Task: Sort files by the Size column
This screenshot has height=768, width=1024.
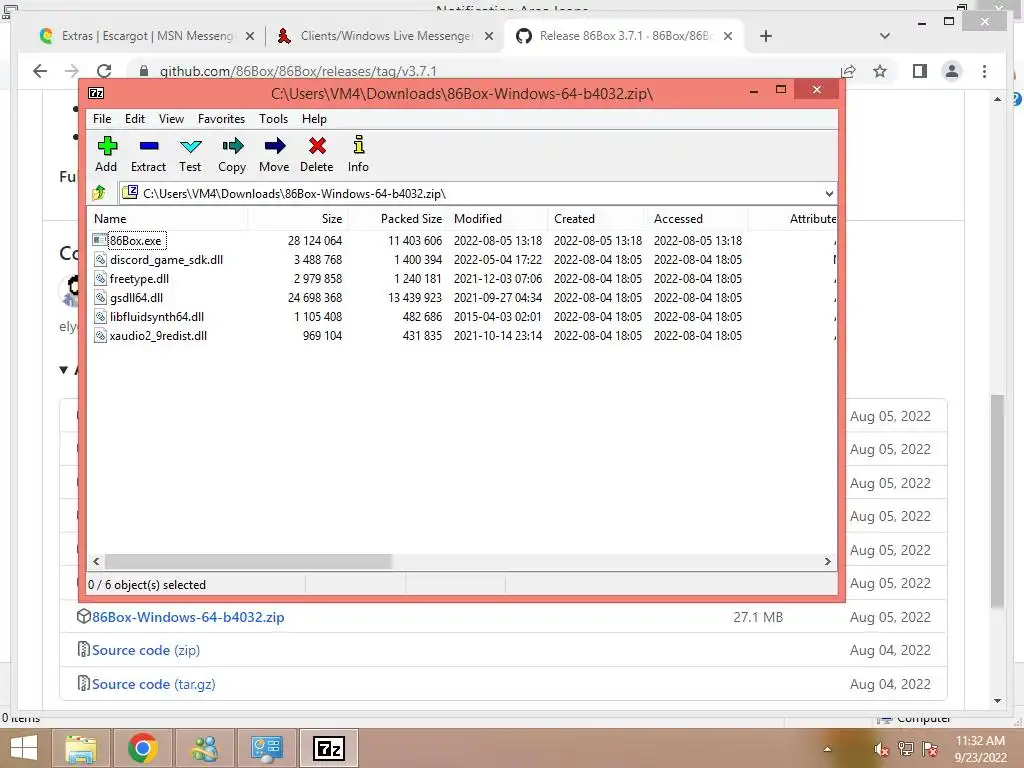Action: (x=297, y=219)
